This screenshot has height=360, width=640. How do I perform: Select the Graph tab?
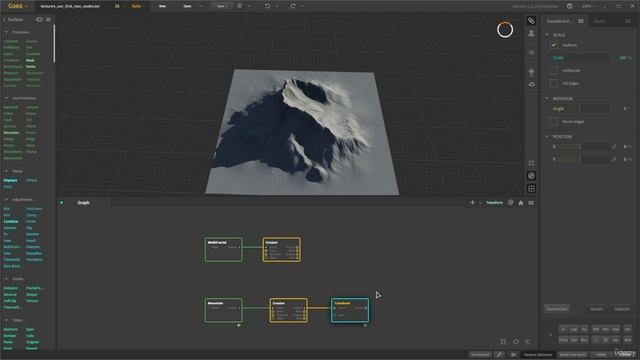tap(83, 202)
